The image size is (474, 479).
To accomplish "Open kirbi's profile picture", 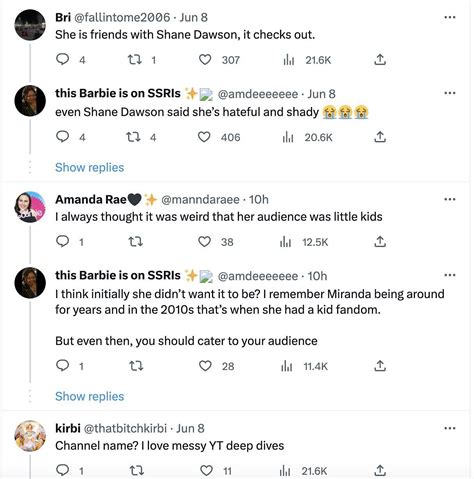I will click(30, 436).
